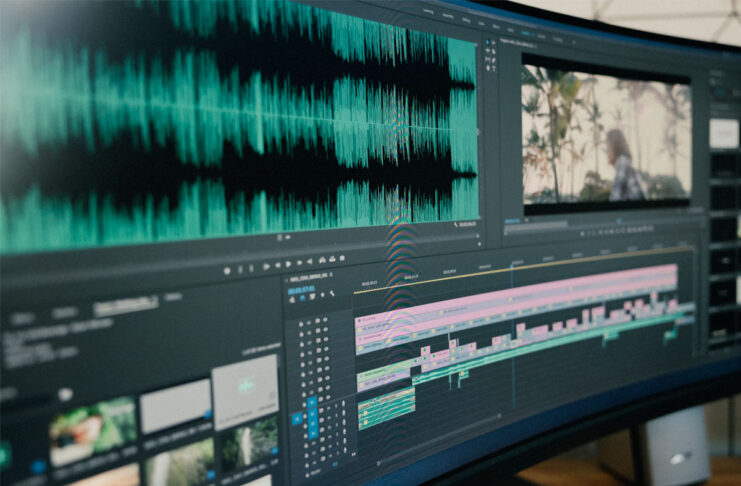Click the white preview box in right panel
The height and width of the screenshot is (486, 741).
724,133
